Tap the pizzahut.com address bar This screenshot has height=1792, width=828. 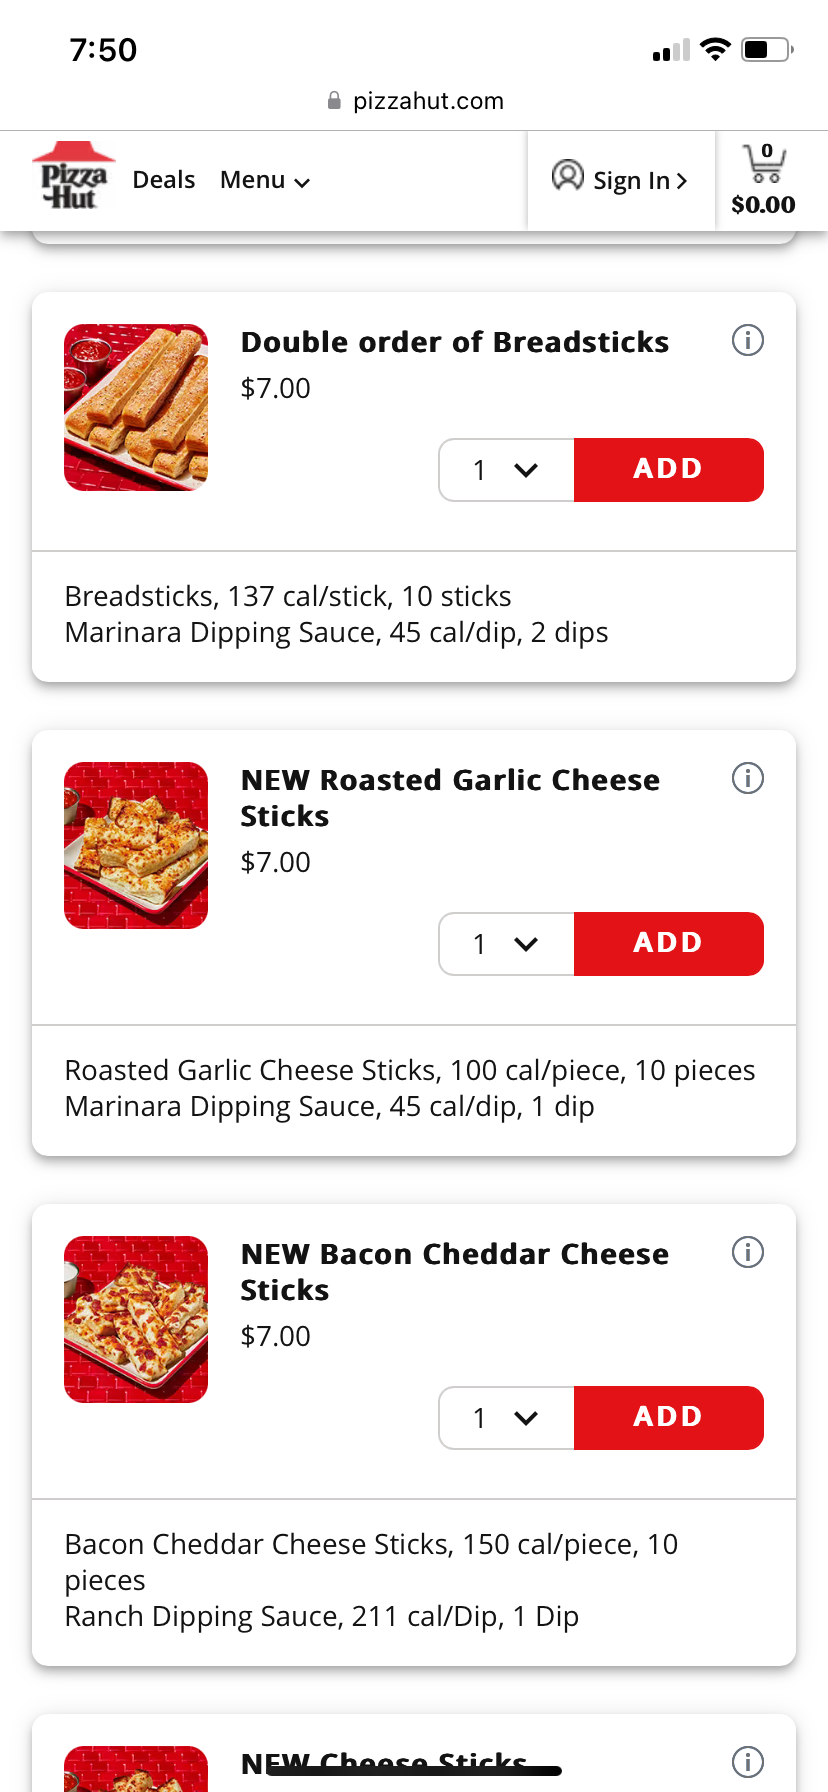coord(428,101)
